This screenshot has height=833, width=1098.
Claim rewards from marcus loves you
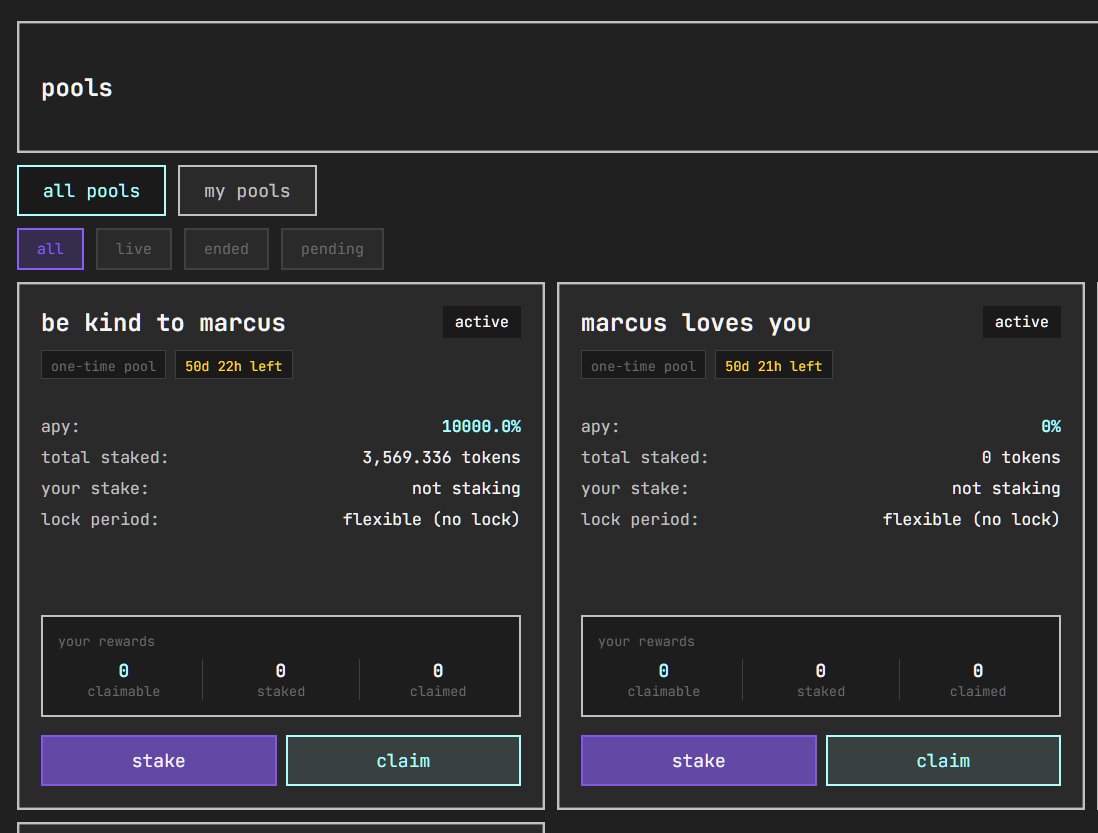pos(943,760)
